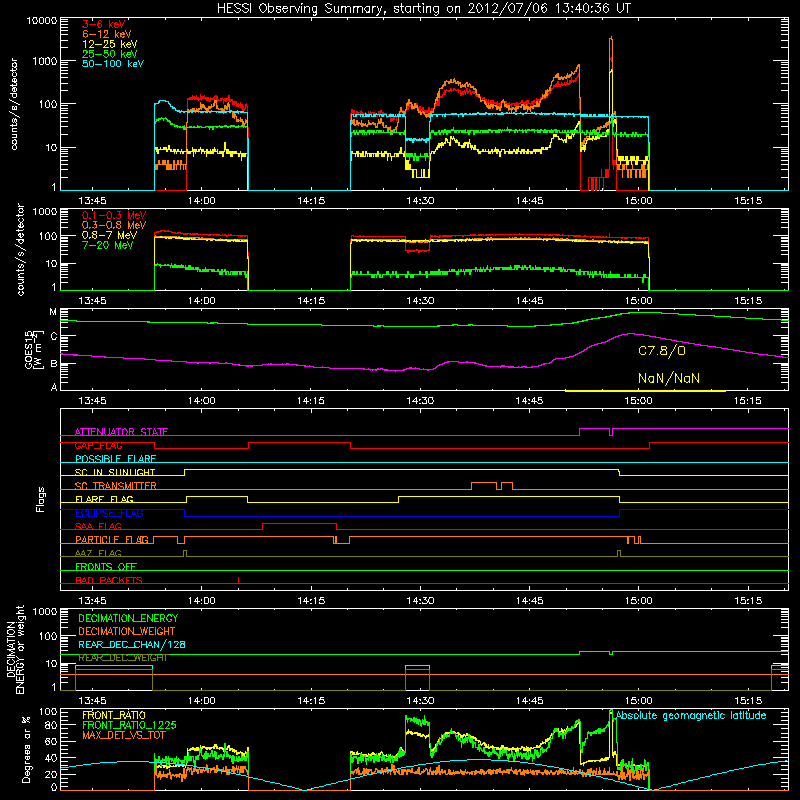The image size is (800, 800).
Task: Click the NaN/NaN annotation in GOES panel
Action: 668,379
